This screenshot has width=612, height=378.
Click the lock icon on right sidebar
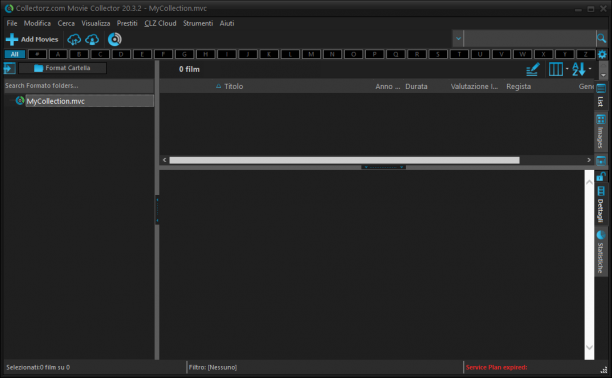(601, 177)
